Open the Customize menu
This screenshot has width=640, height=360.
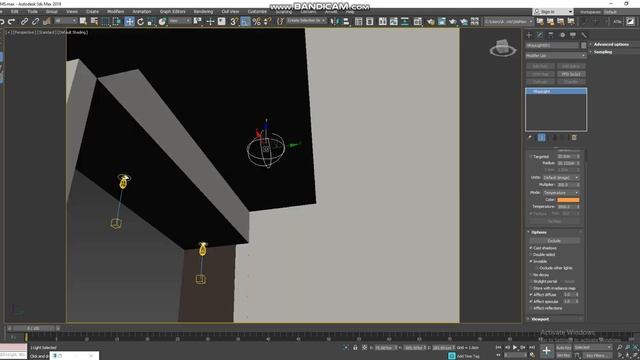[x=257, y=11]
